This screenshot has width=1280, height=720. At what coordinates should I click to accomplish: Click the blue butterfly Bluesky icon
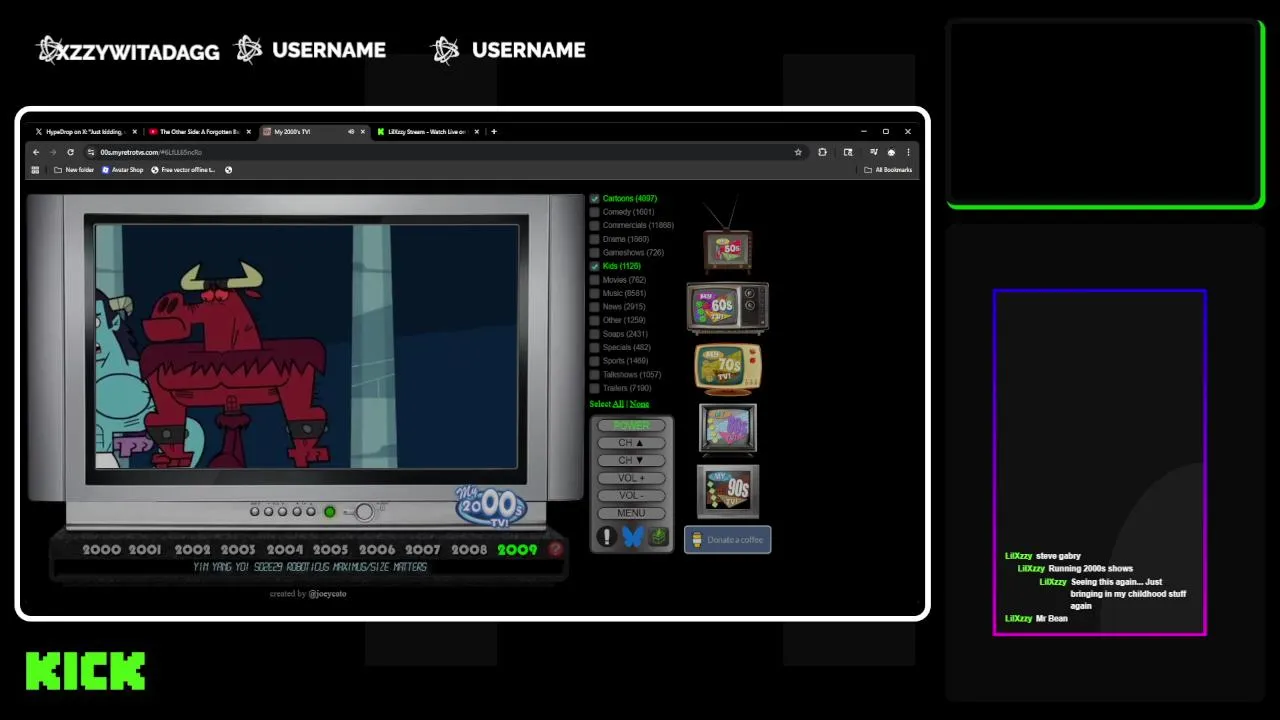pyautogui.click(x=632, y=537)
